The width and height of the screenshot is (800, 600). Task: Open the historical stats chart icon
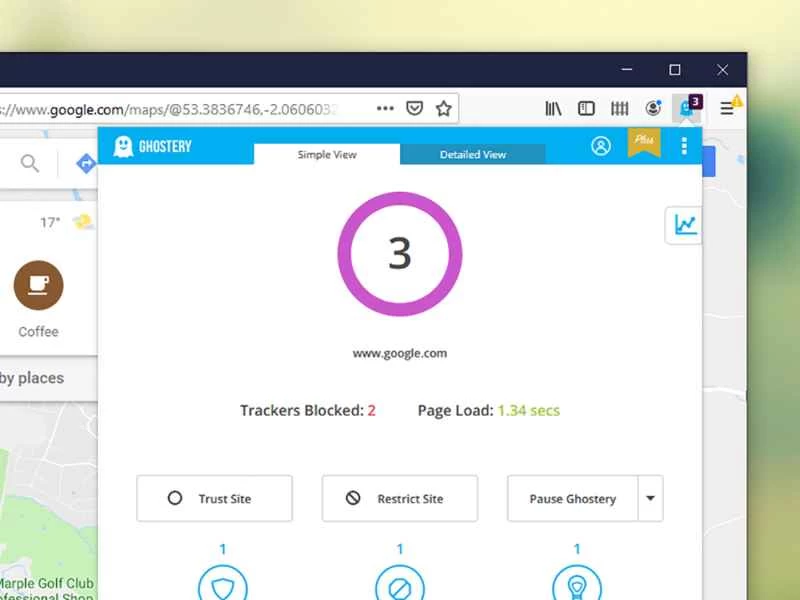[685, 224]
